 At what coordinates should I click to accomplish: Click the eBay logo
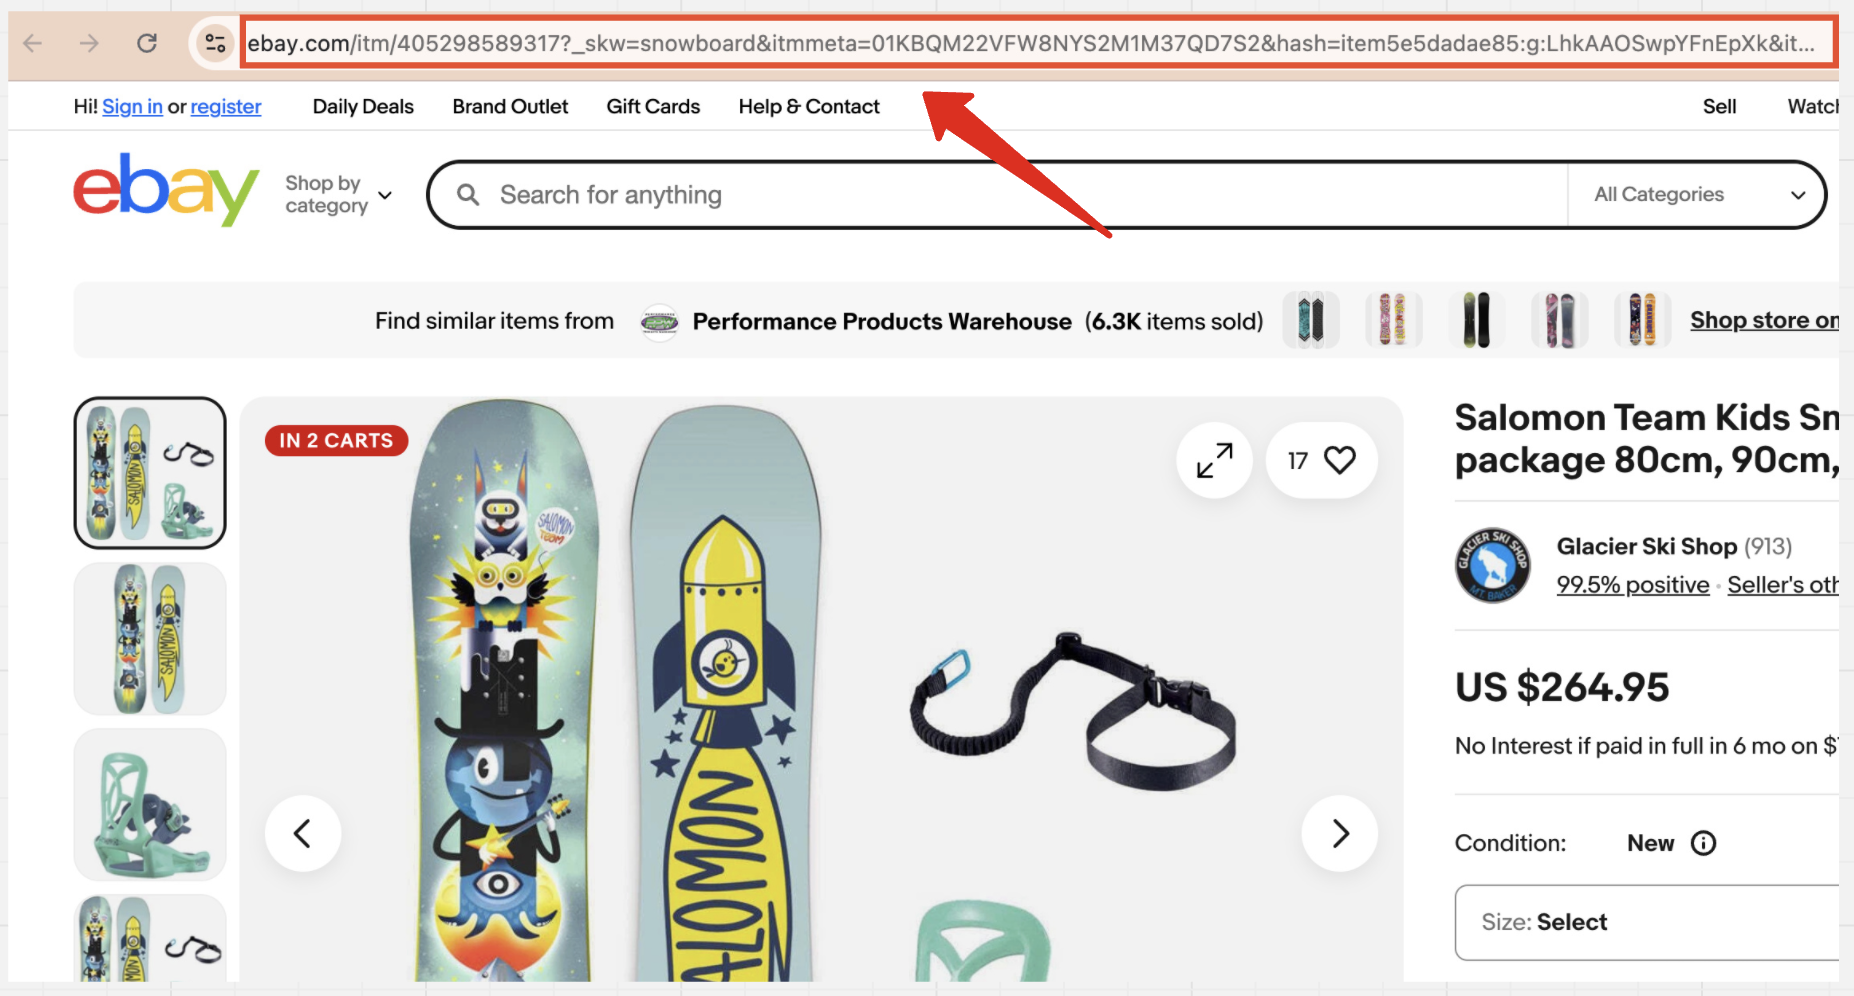pyautogui.click(x=165, y=189)
